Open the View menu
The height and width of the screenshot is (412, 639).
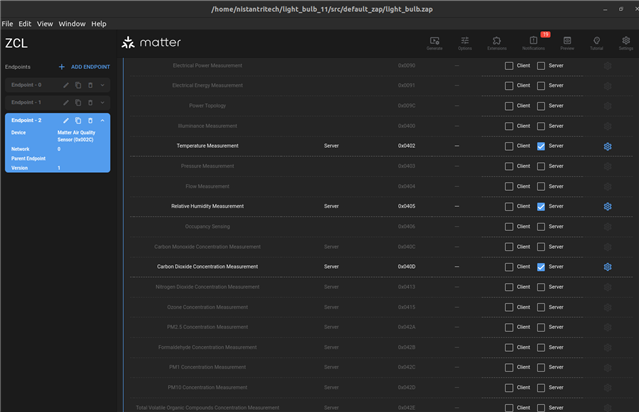pos(45,24)
